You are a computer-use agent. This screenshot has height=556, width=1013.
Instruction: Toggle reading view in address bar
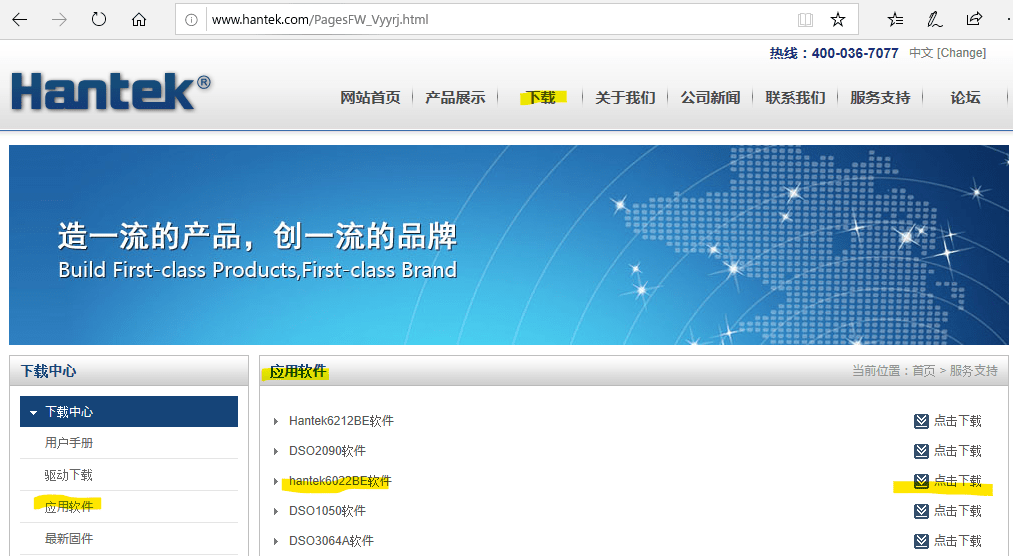point(805,20)
